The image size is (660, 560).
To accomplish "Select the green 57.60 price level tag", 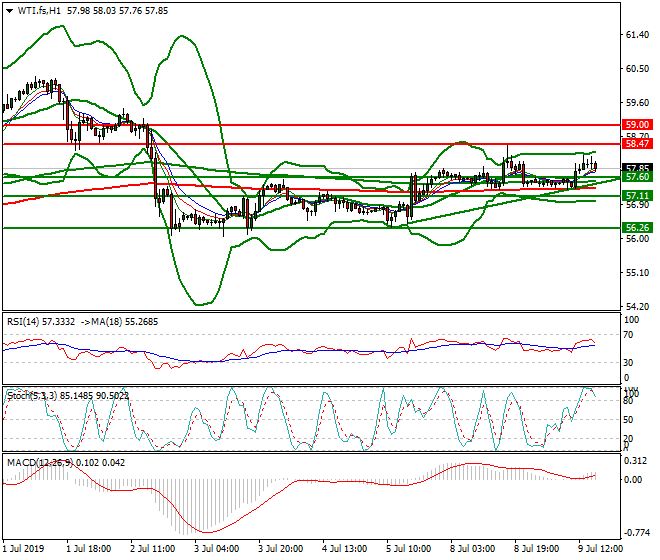I will pos(637,177).
